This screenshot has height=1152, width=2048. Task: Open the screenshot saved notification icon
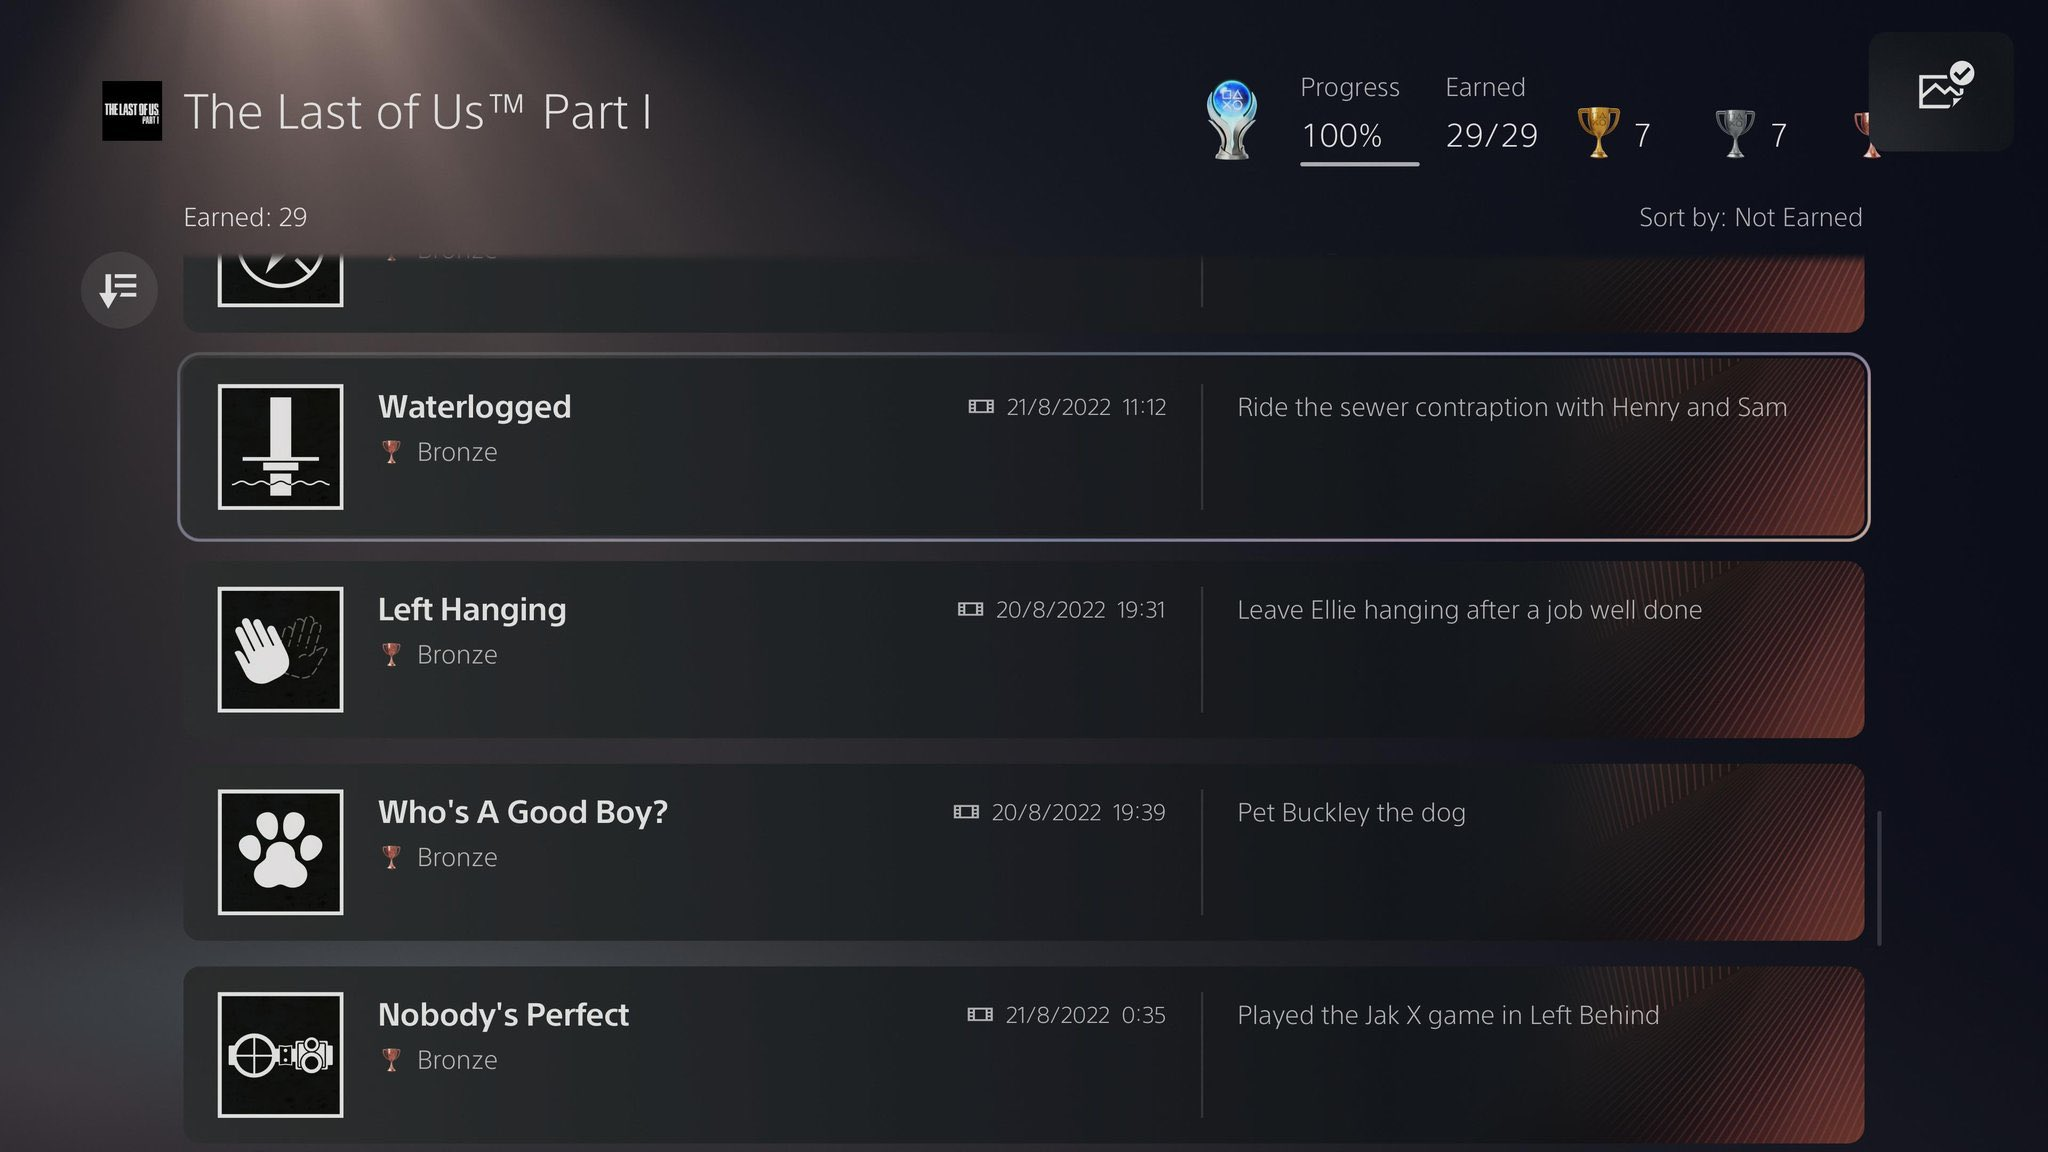pos(1941,91)
